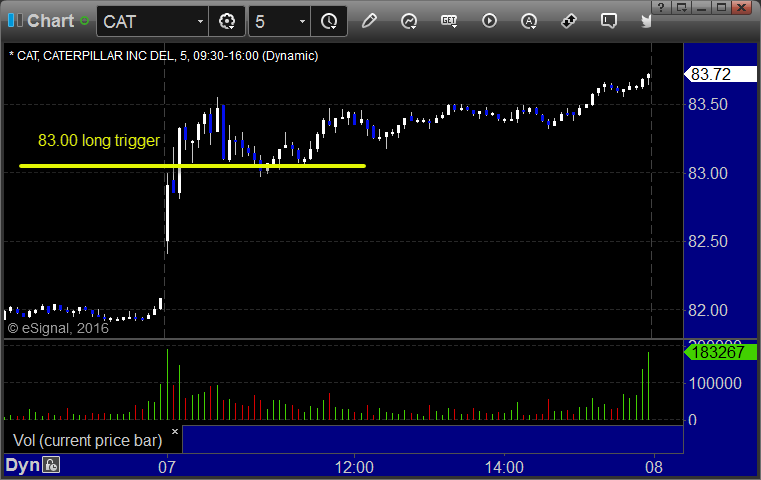Open the chat comment bubble icon
Image resolution: width=761 pixels, height=480 pixels.
[609, 21]
